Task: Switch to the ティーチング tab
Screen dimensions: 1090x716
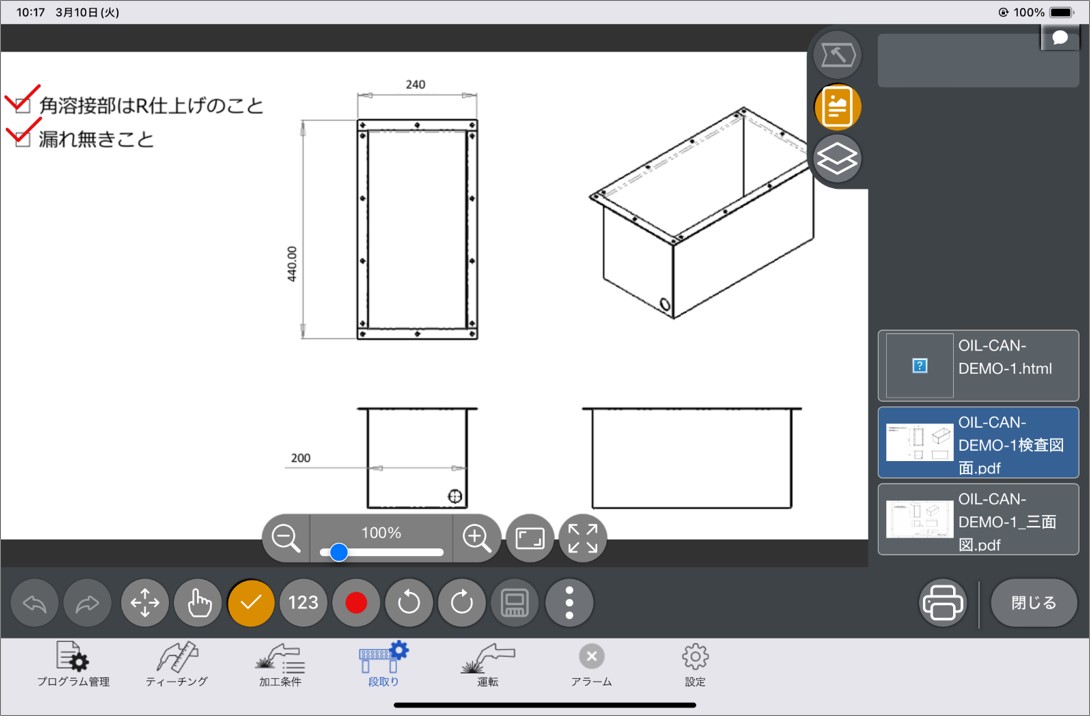Action: pos(177,666)
